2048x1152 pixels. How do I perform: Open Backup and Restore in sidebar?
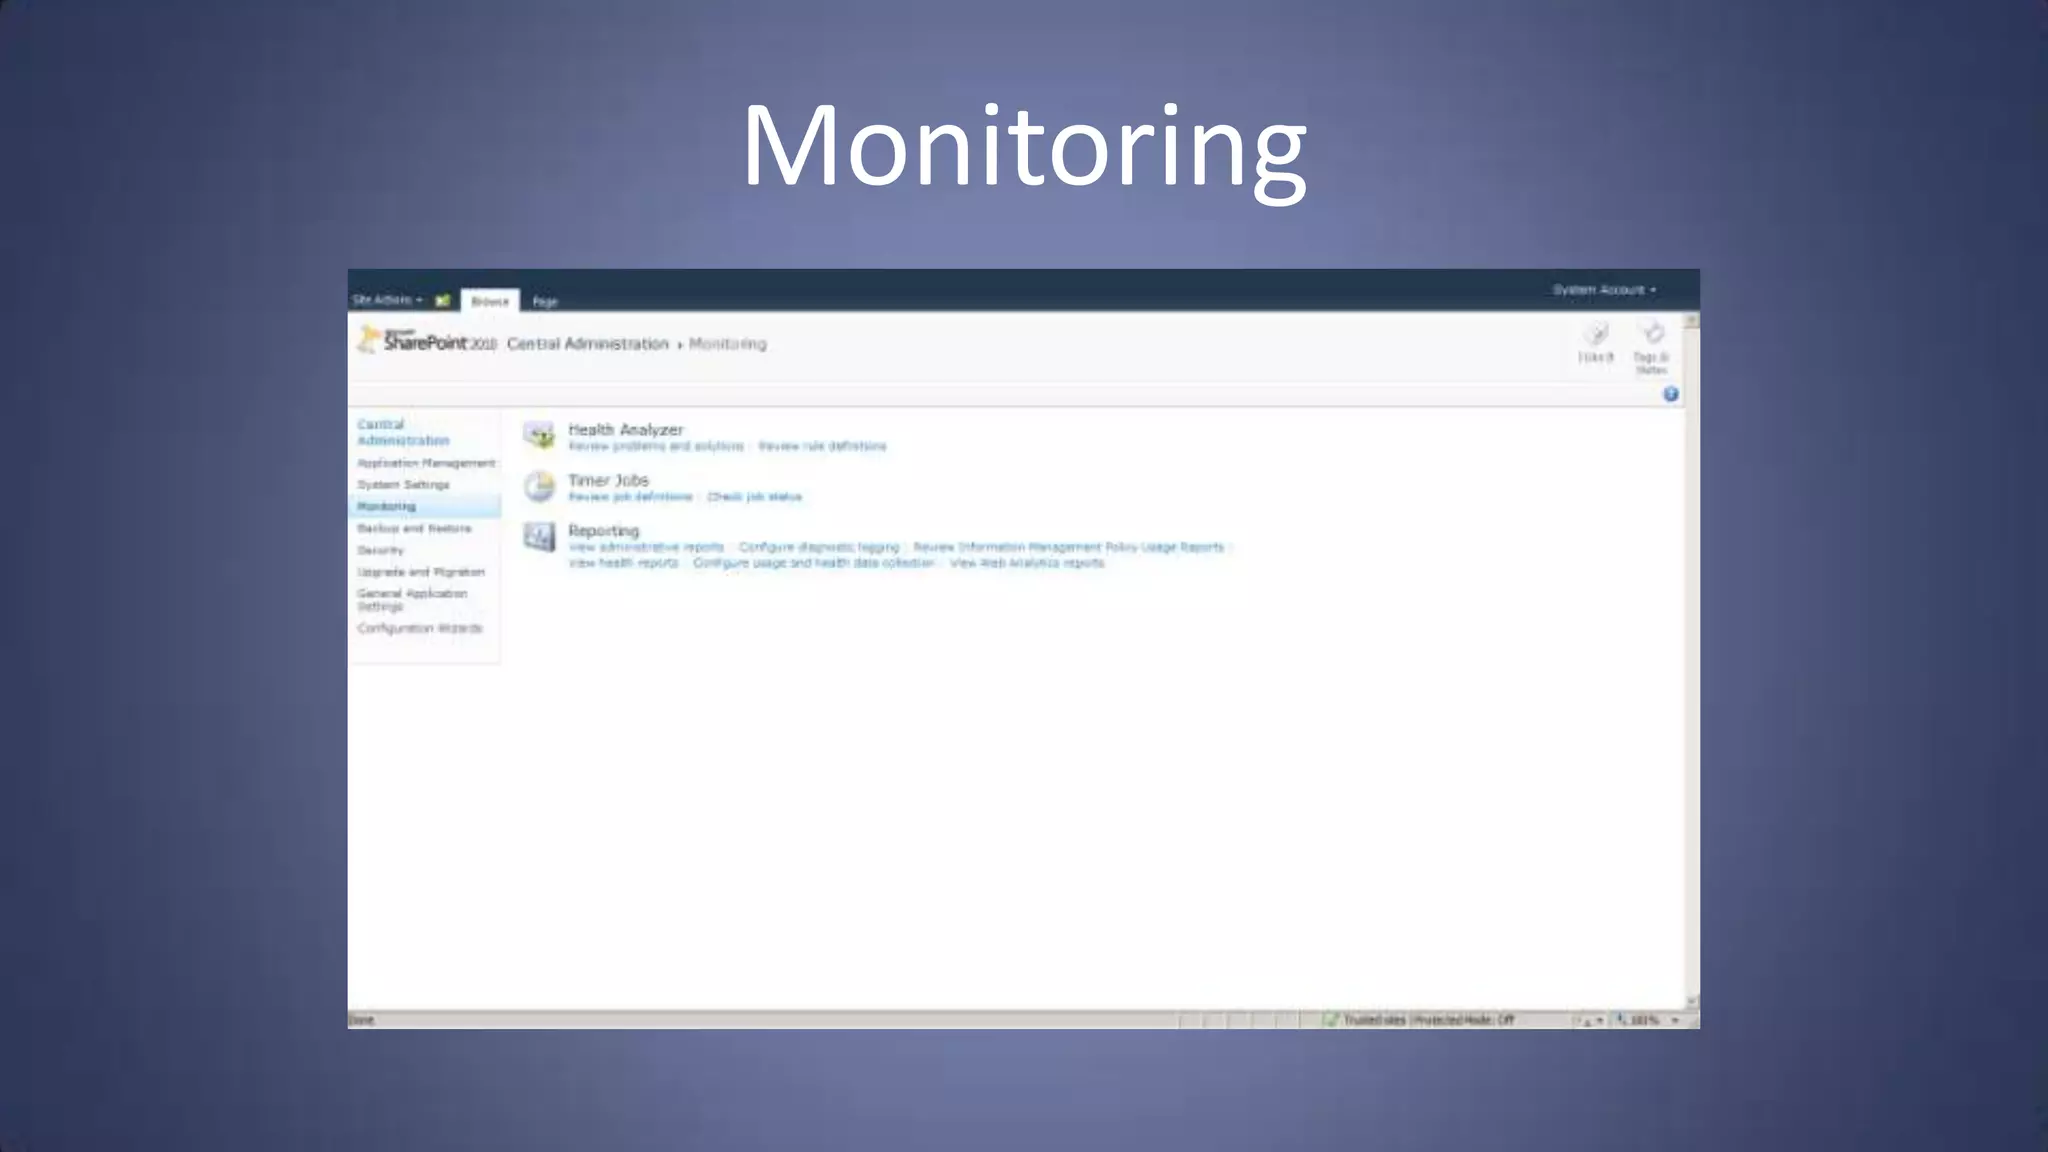(414, 528)
